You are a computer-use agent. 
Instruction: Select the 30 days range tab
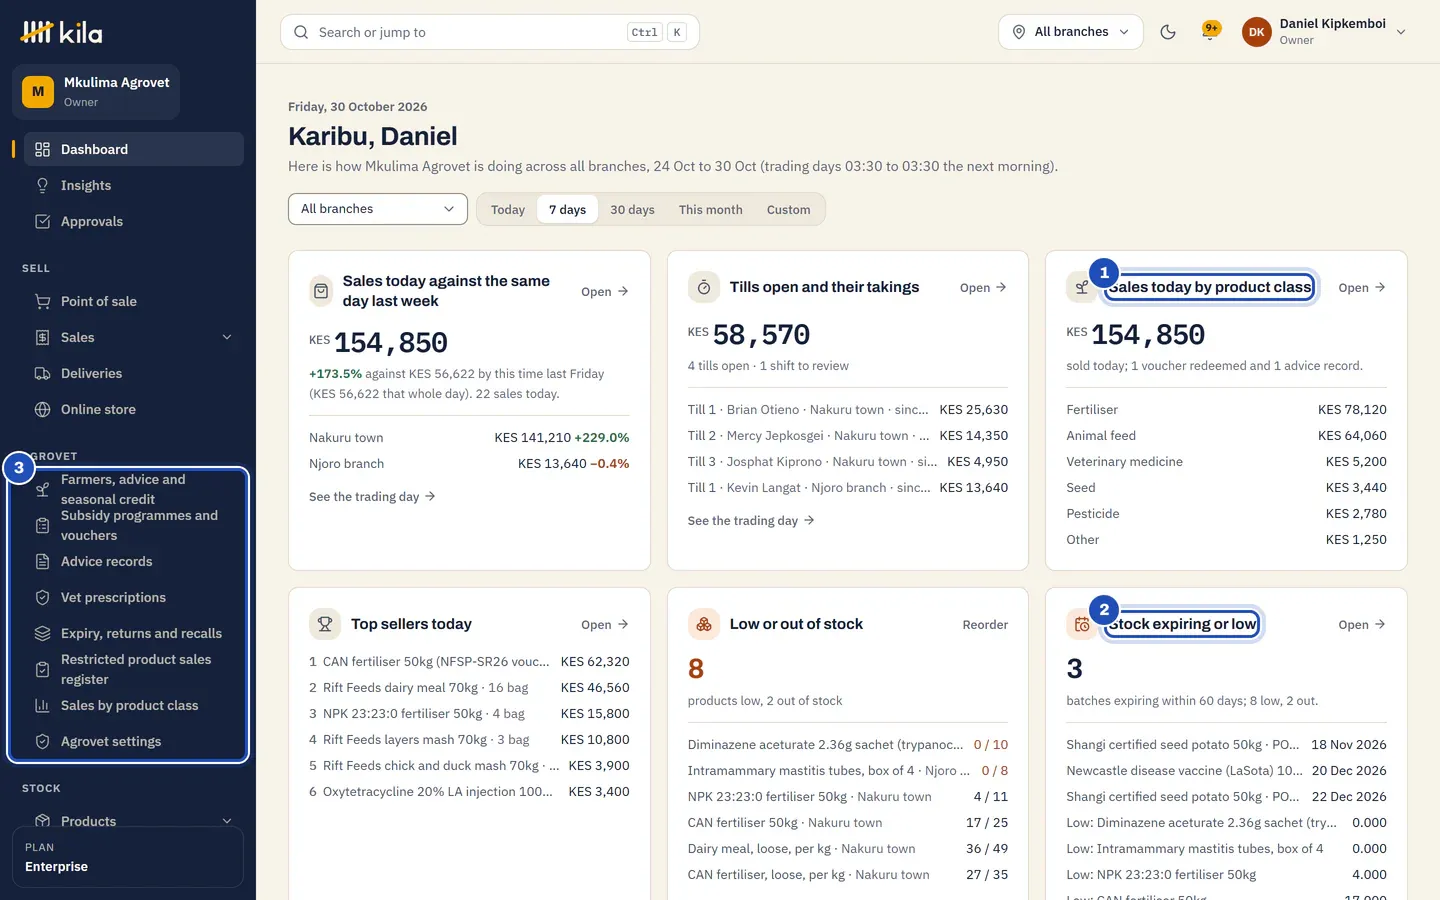coord(632,209)
